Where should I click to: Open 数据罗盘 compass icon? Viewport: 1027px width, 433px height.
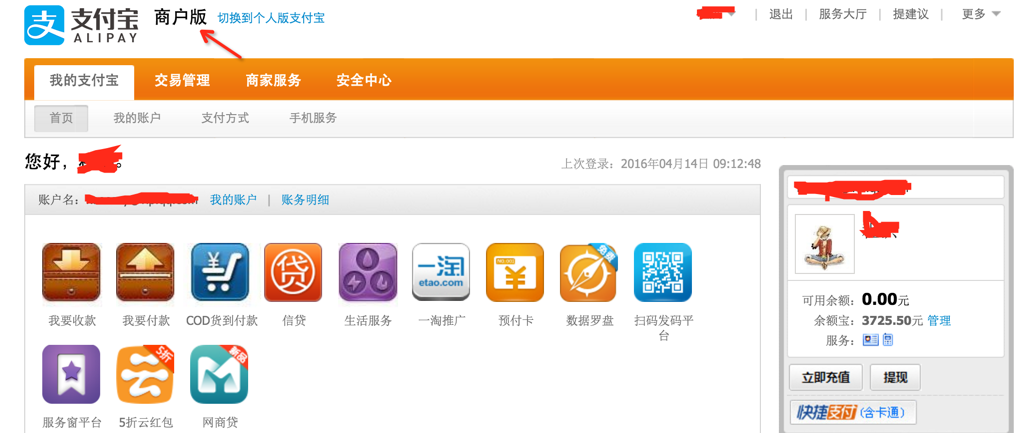pyautogui.click(x=589, y=272)
